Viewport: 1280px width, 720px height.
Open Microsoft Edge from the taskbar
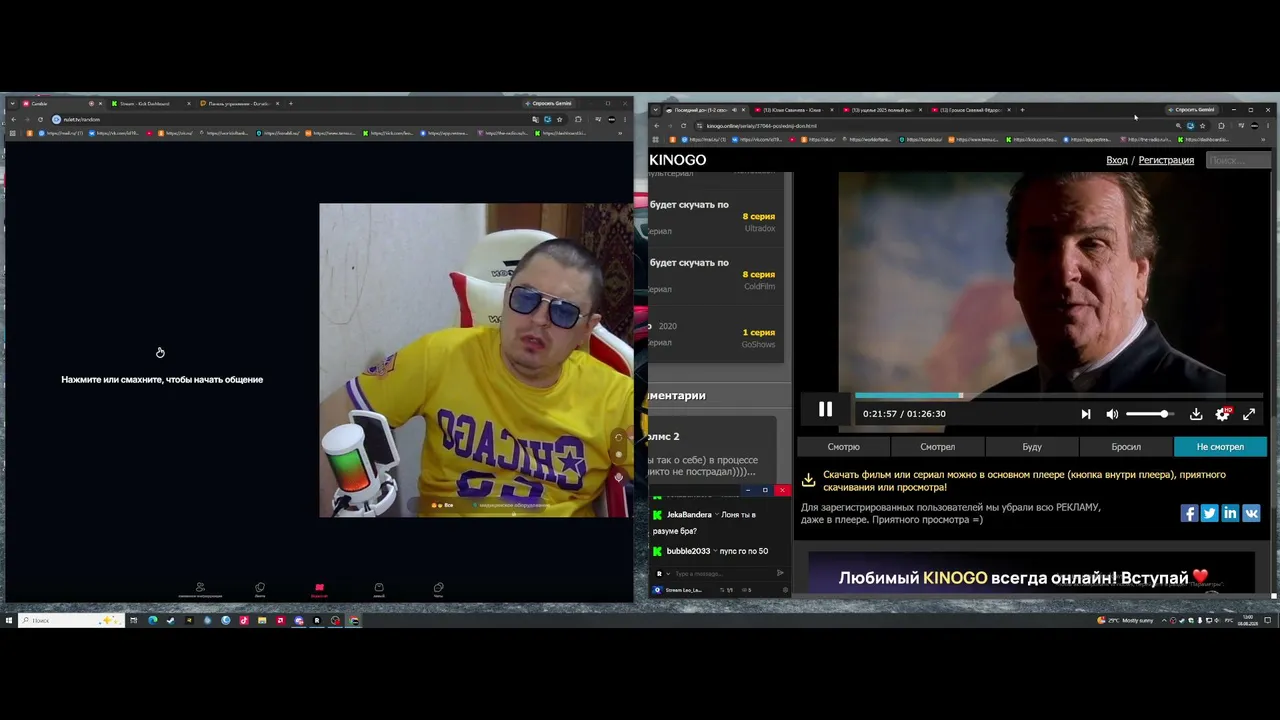[x=152, y=620]
